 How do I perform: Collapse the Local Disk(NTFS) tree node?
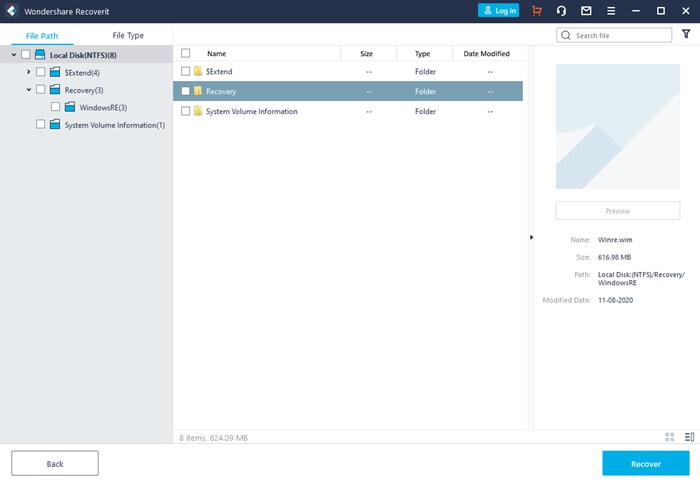pos(14,55)
